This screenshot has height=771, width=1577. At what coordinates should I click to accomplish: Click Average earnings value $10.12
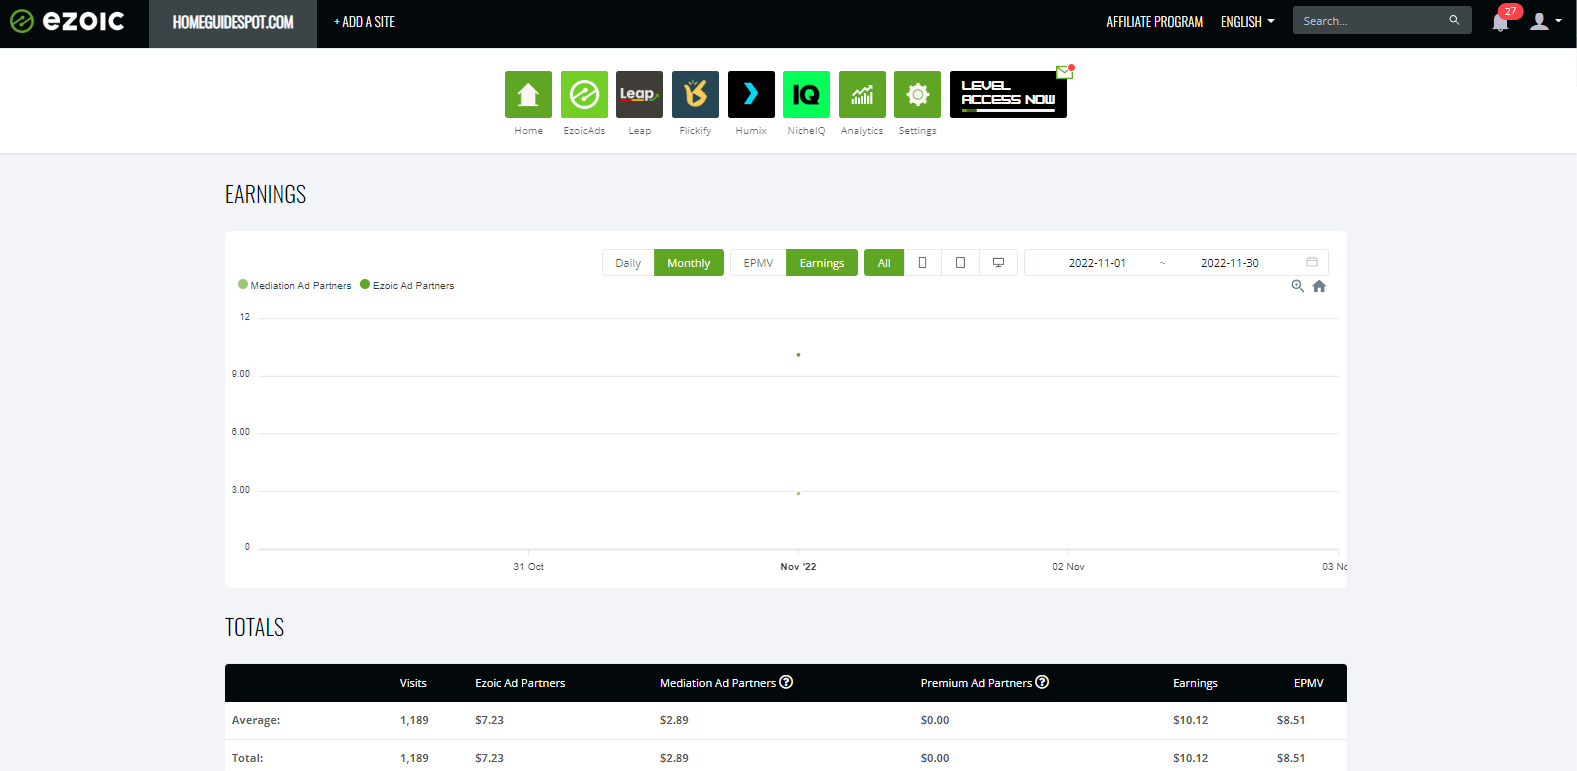click(x=1190, y=720)
